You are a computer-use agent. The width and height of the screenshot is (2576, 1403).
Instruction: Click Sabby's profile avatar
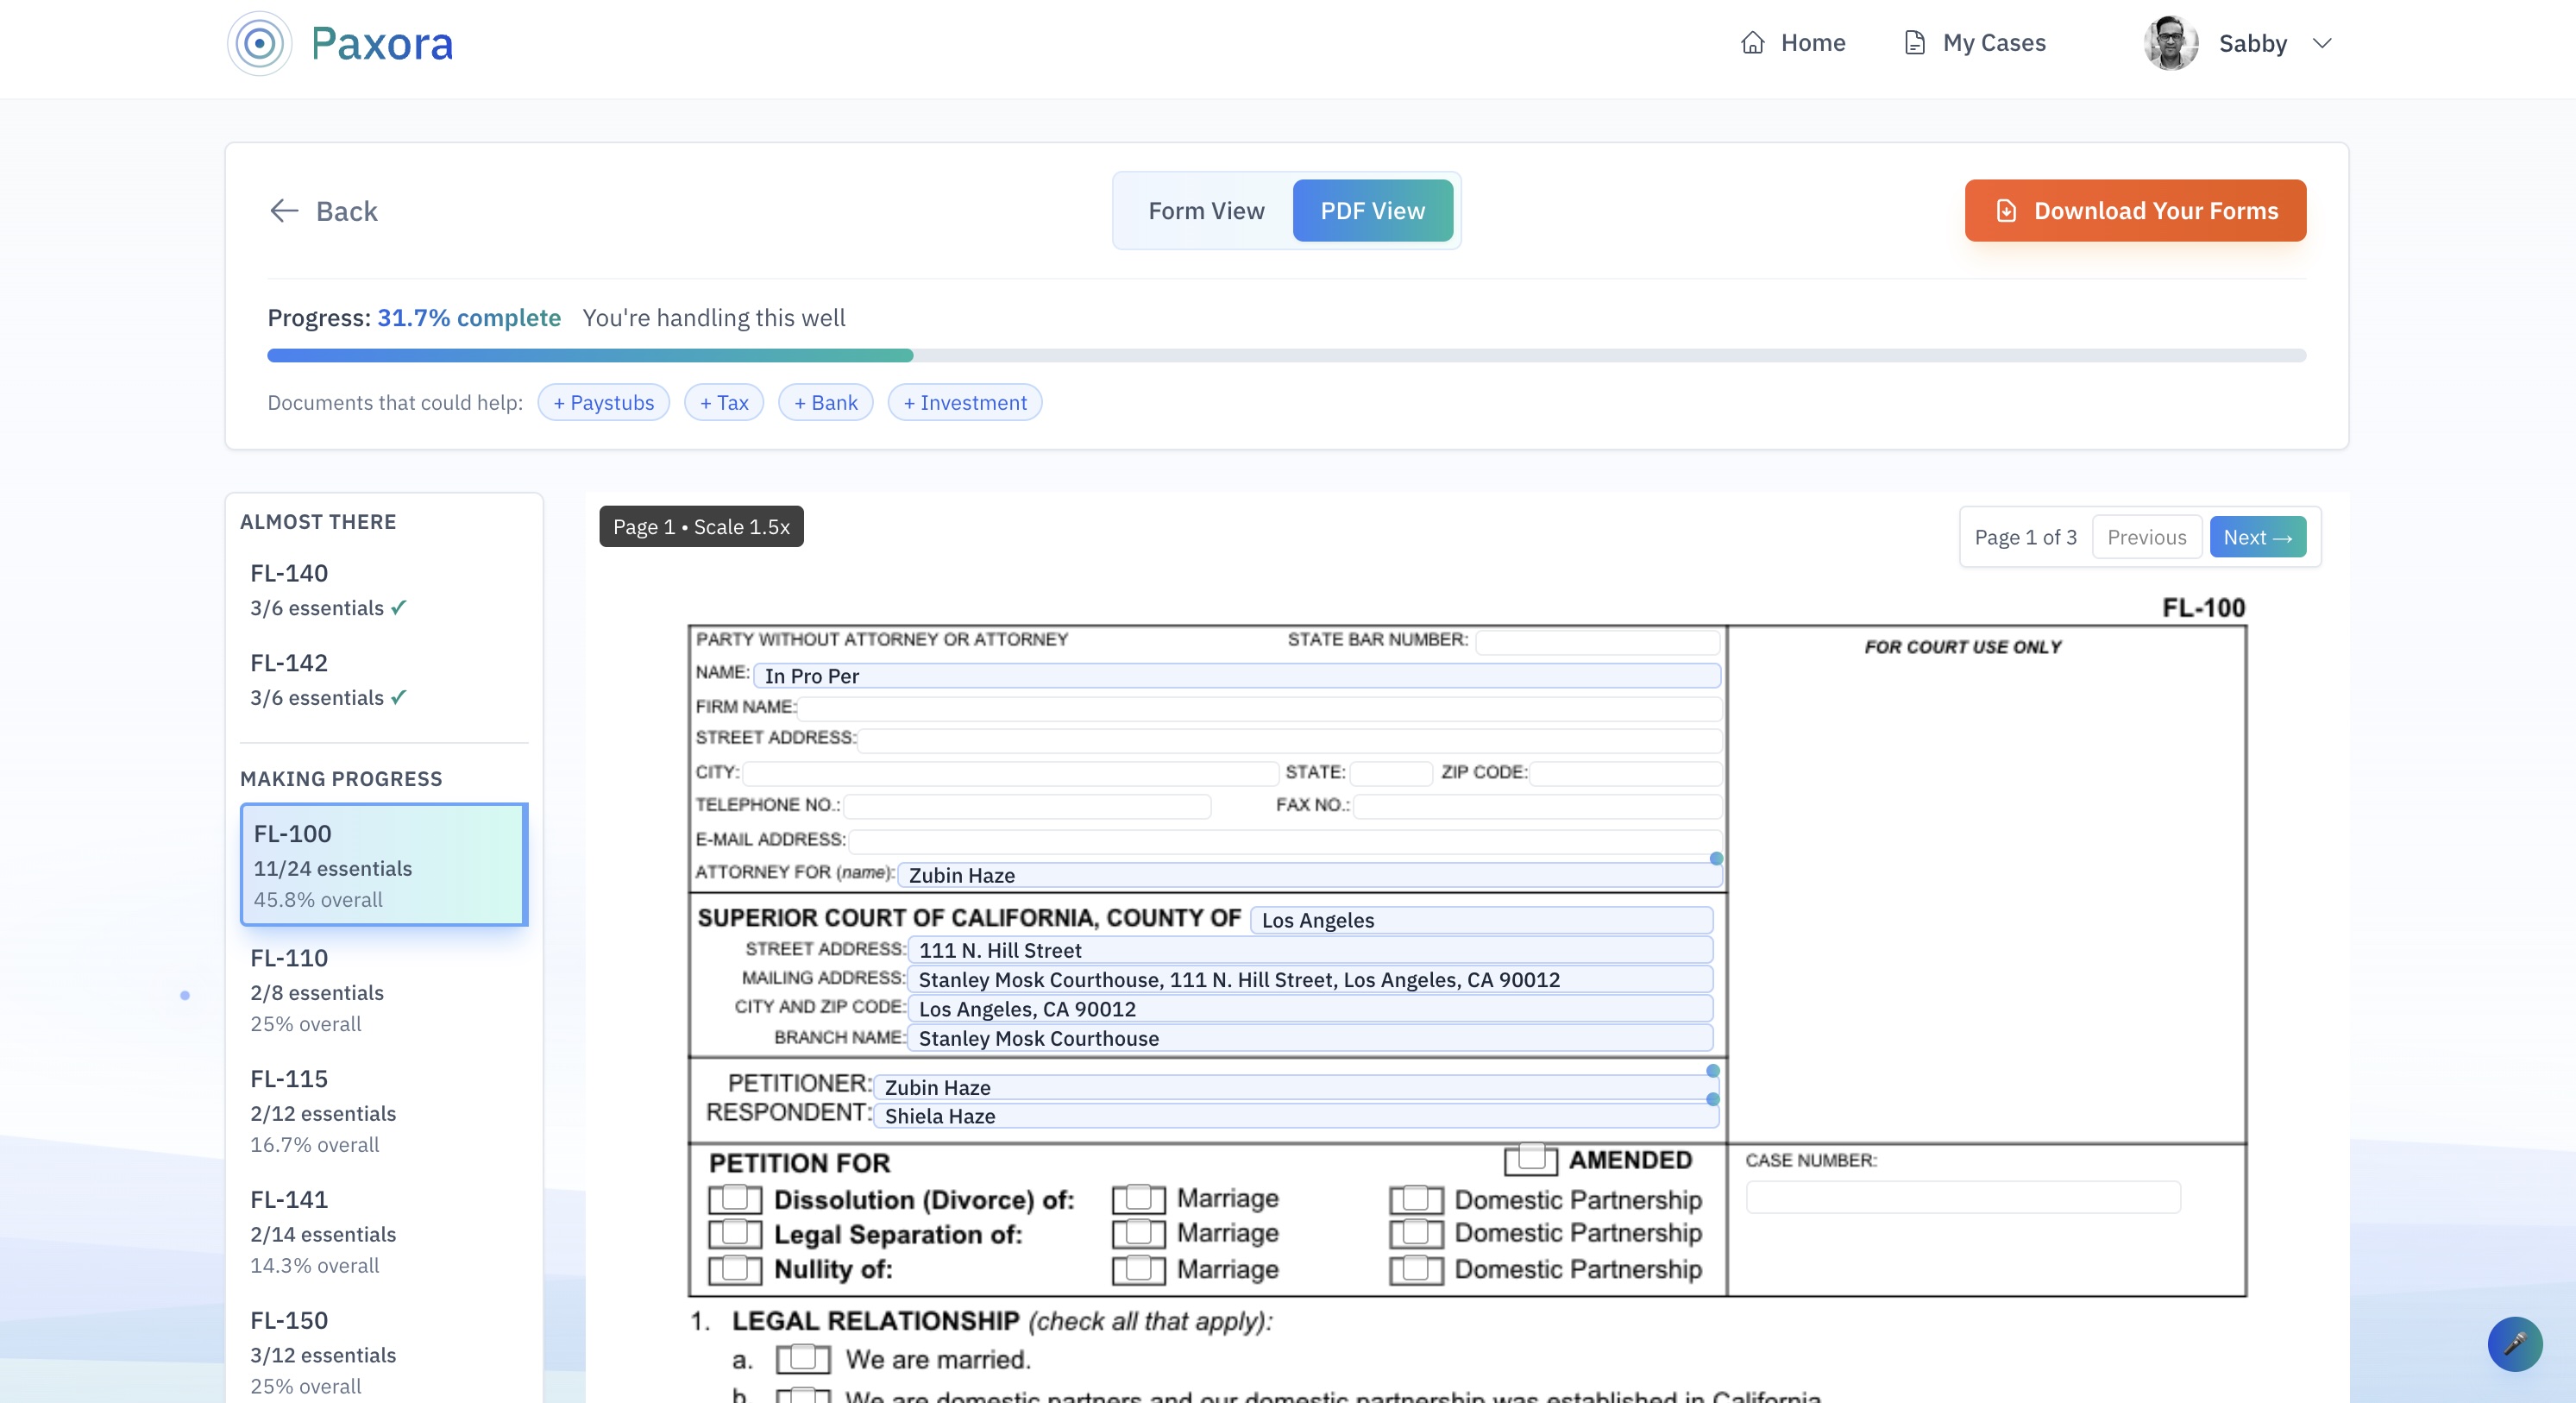[x=2172, y=42]
